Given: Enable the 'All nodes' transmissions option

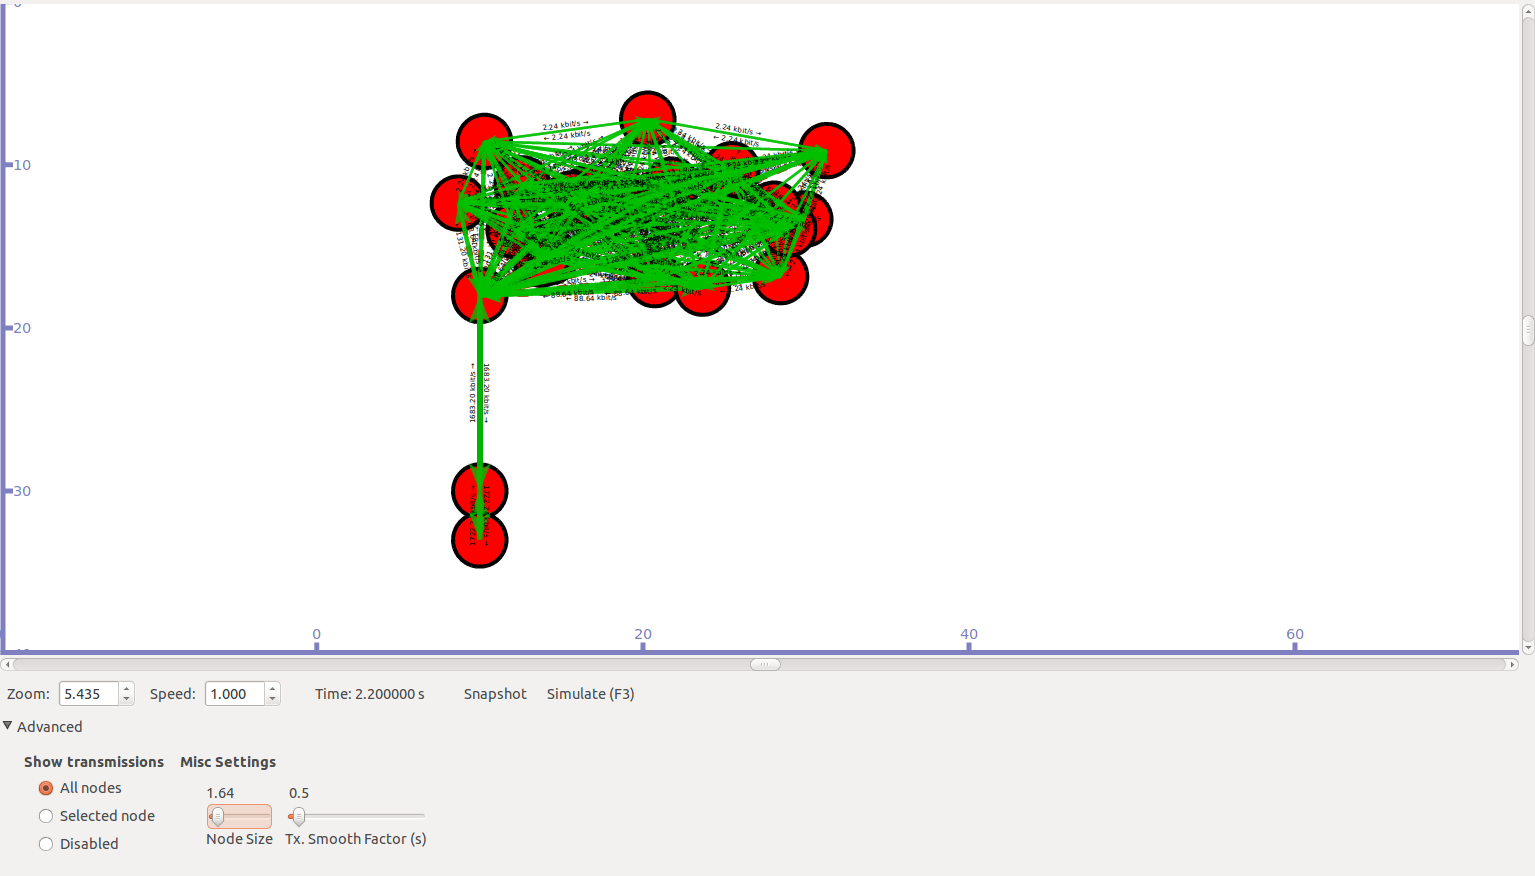Looking at the screenshot, I should [45, 787].
